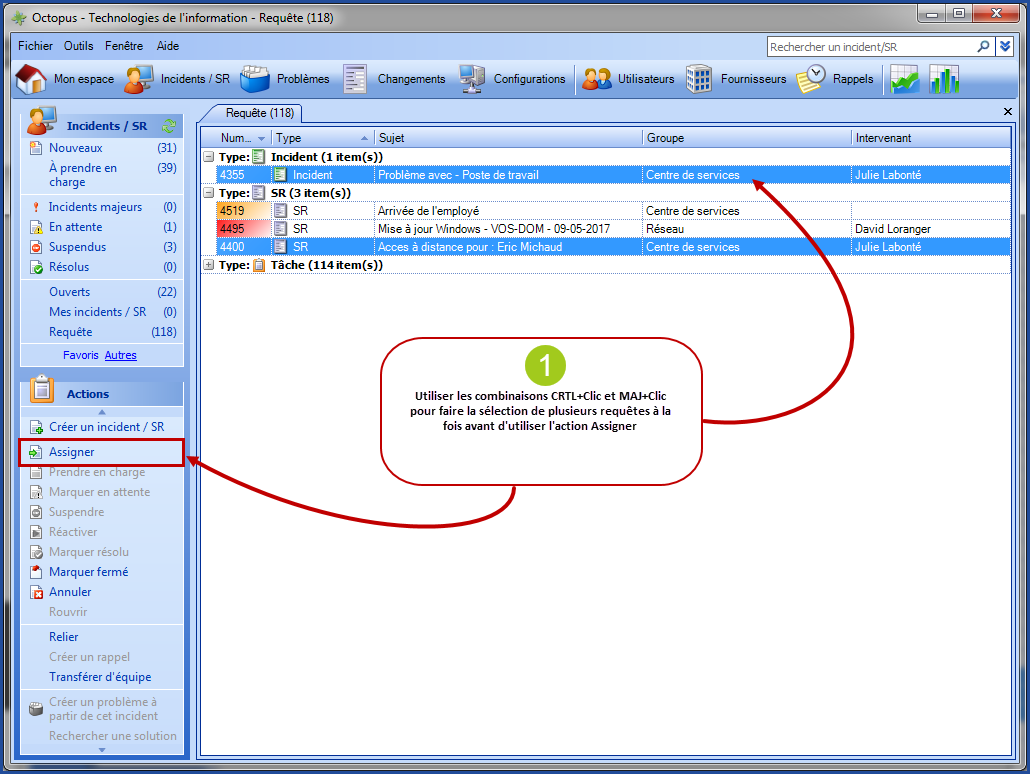Expand the Tâche (114 items) group
The height and width of the screenshot is (774, 1030).
pyautogui.click(x=209, y=264)
